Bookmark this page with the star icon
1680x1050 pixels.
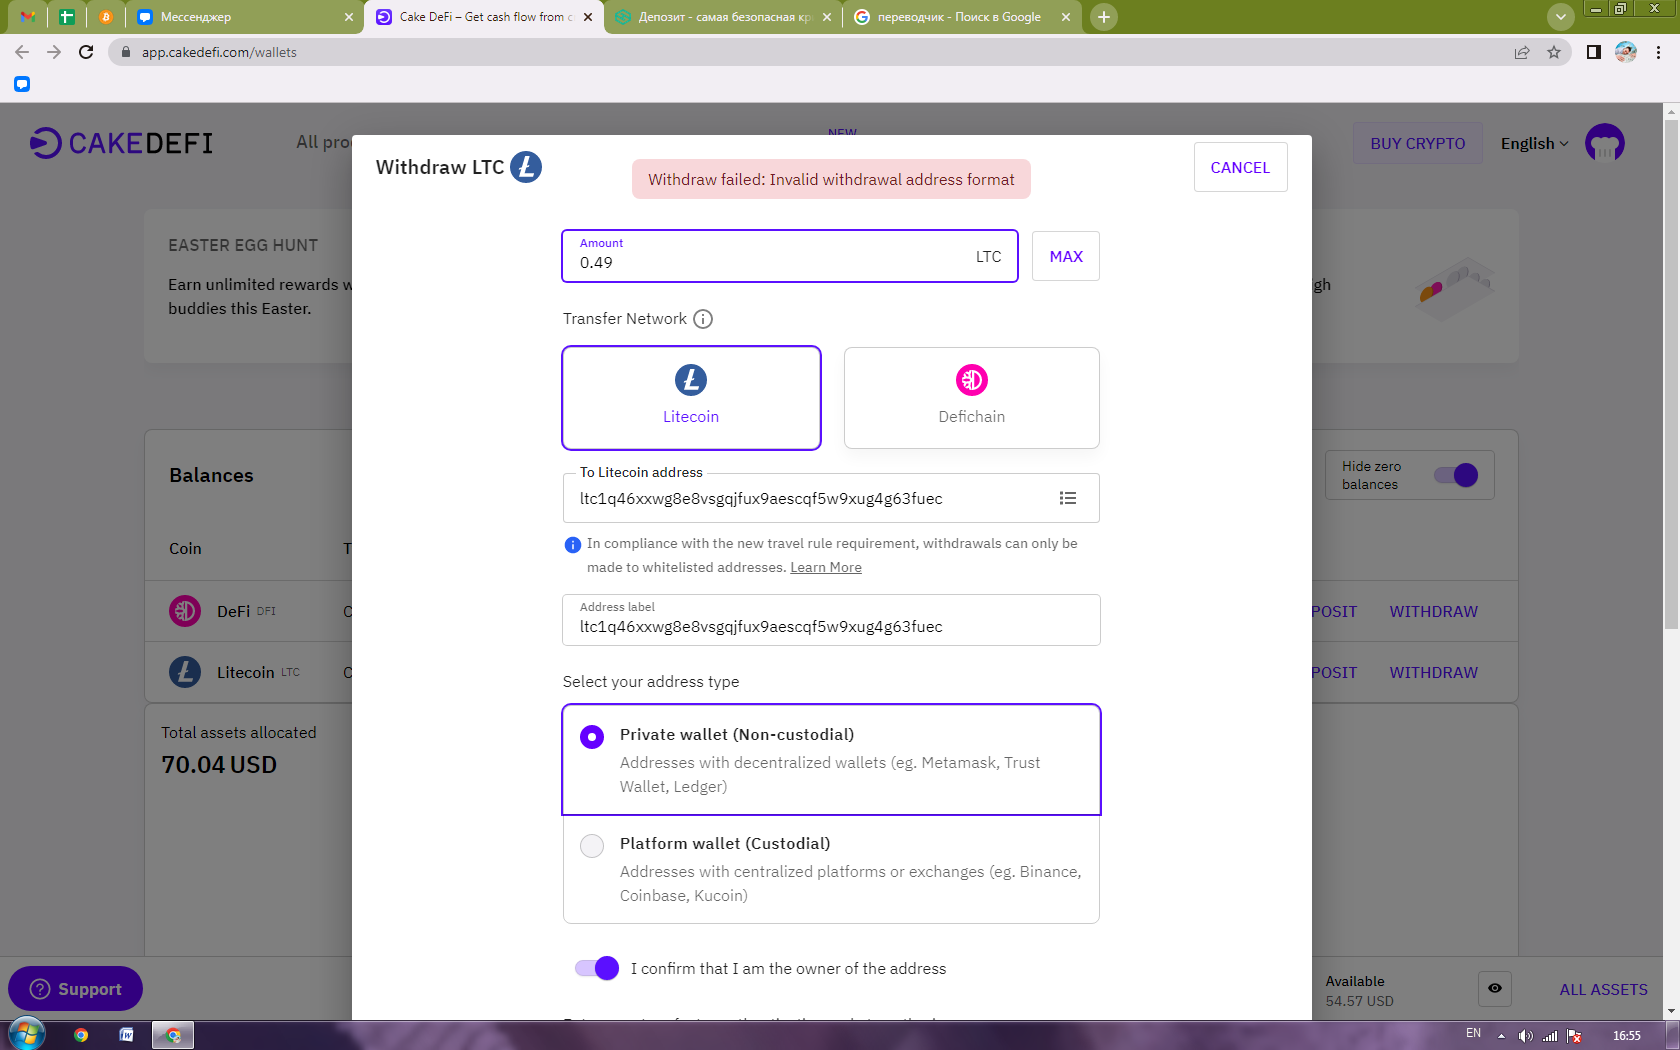pyautogui.click(x=1554, y=52)
